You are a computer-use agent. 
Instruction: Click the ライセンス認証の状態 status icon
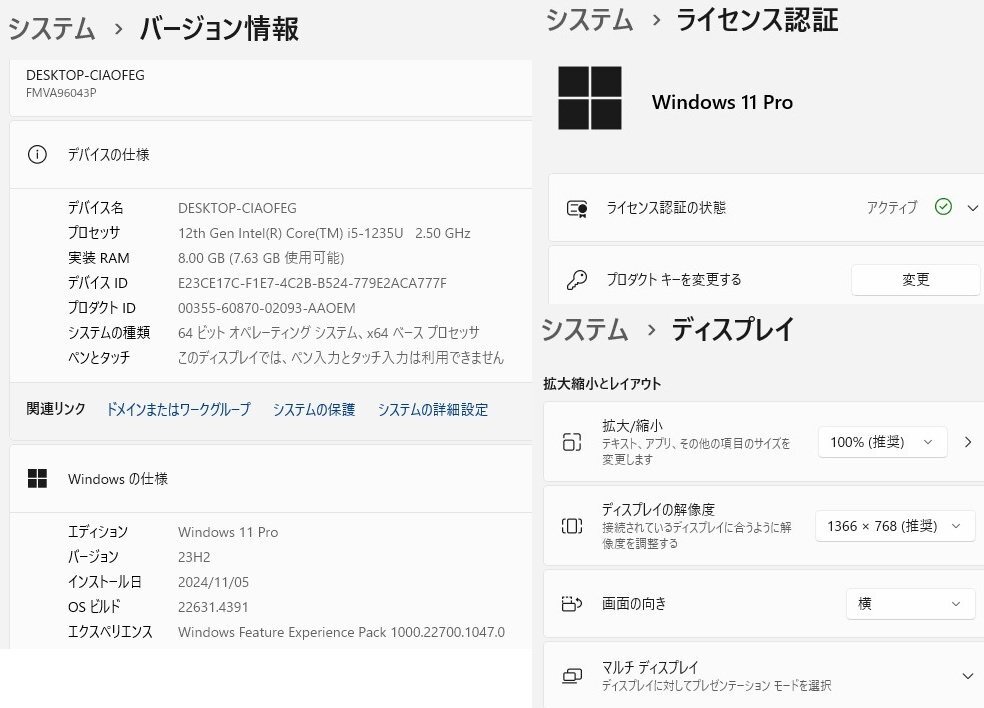tap(577, 208)
